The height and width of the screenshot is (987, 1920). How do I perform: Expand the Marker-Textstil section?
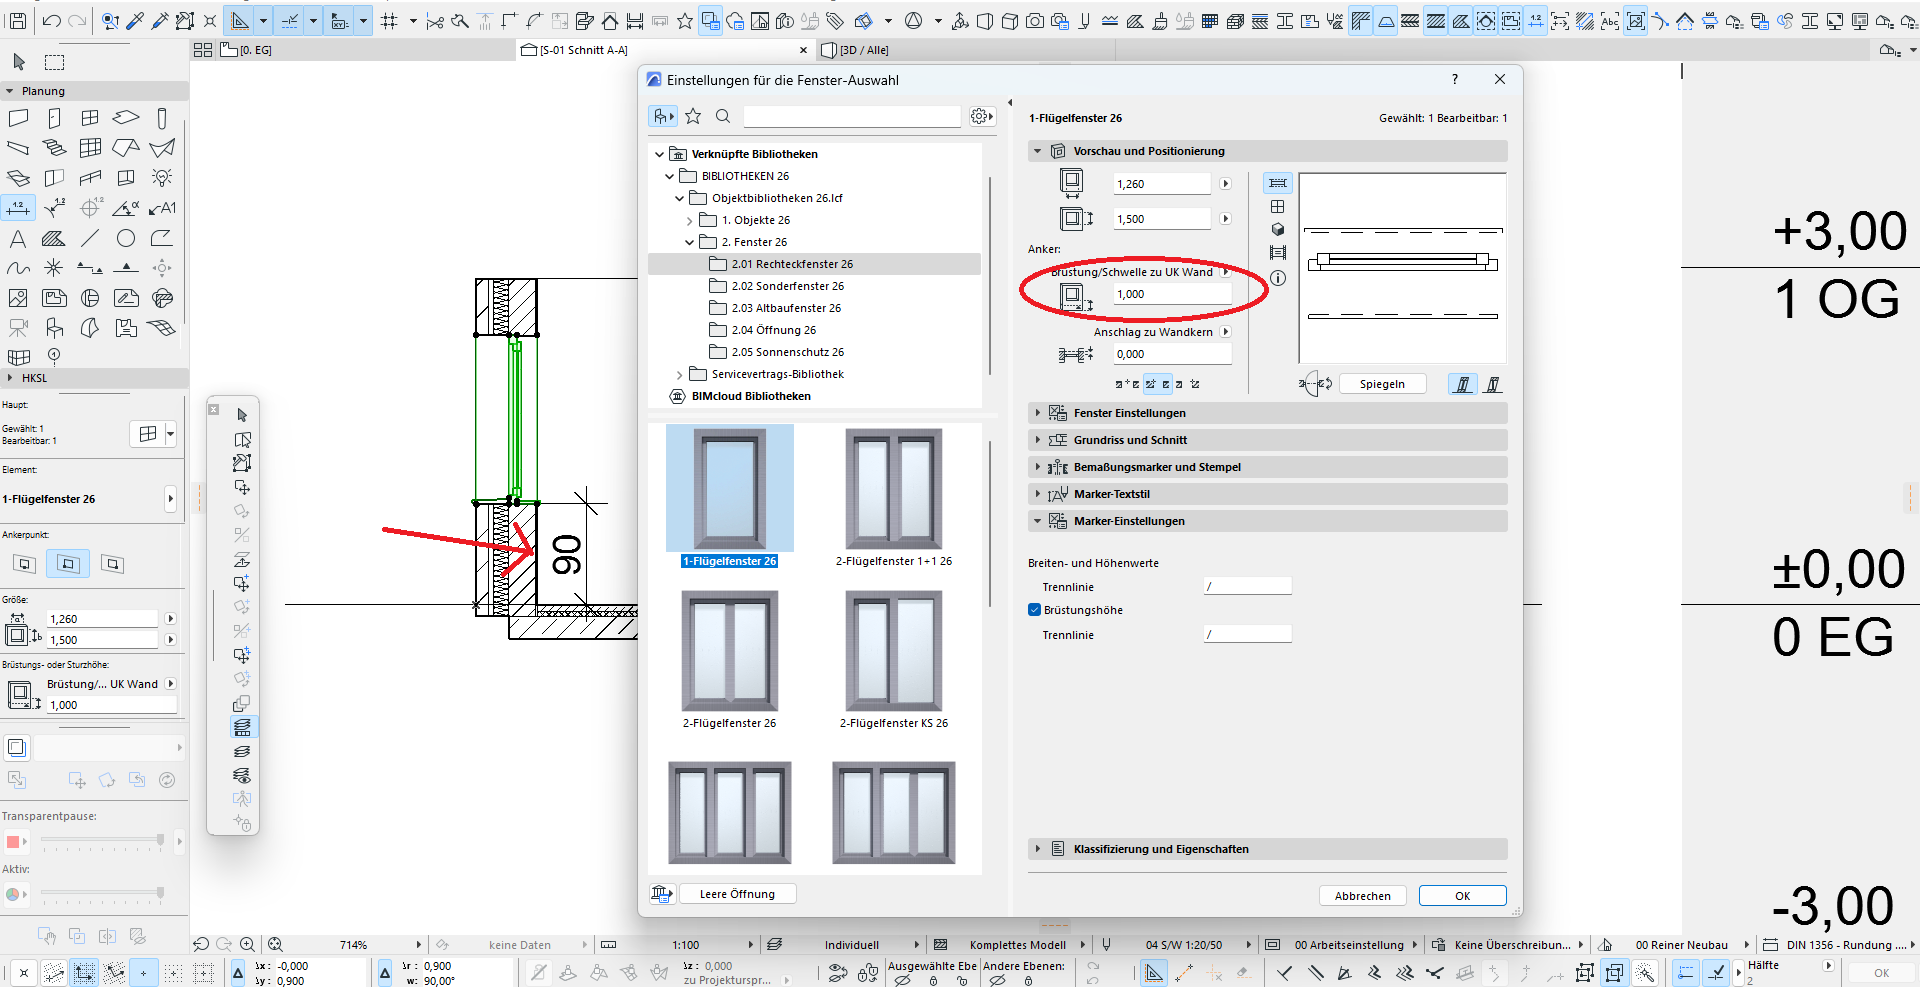pyautogui.click(x=1038, y=494)
